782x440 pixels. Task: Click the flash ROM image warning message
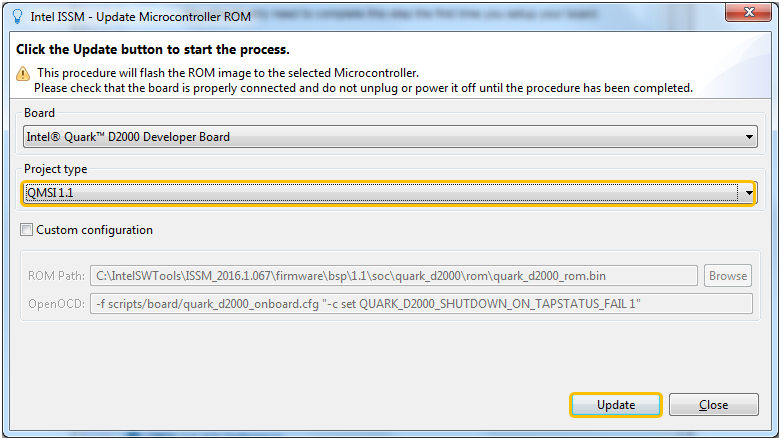364,80
